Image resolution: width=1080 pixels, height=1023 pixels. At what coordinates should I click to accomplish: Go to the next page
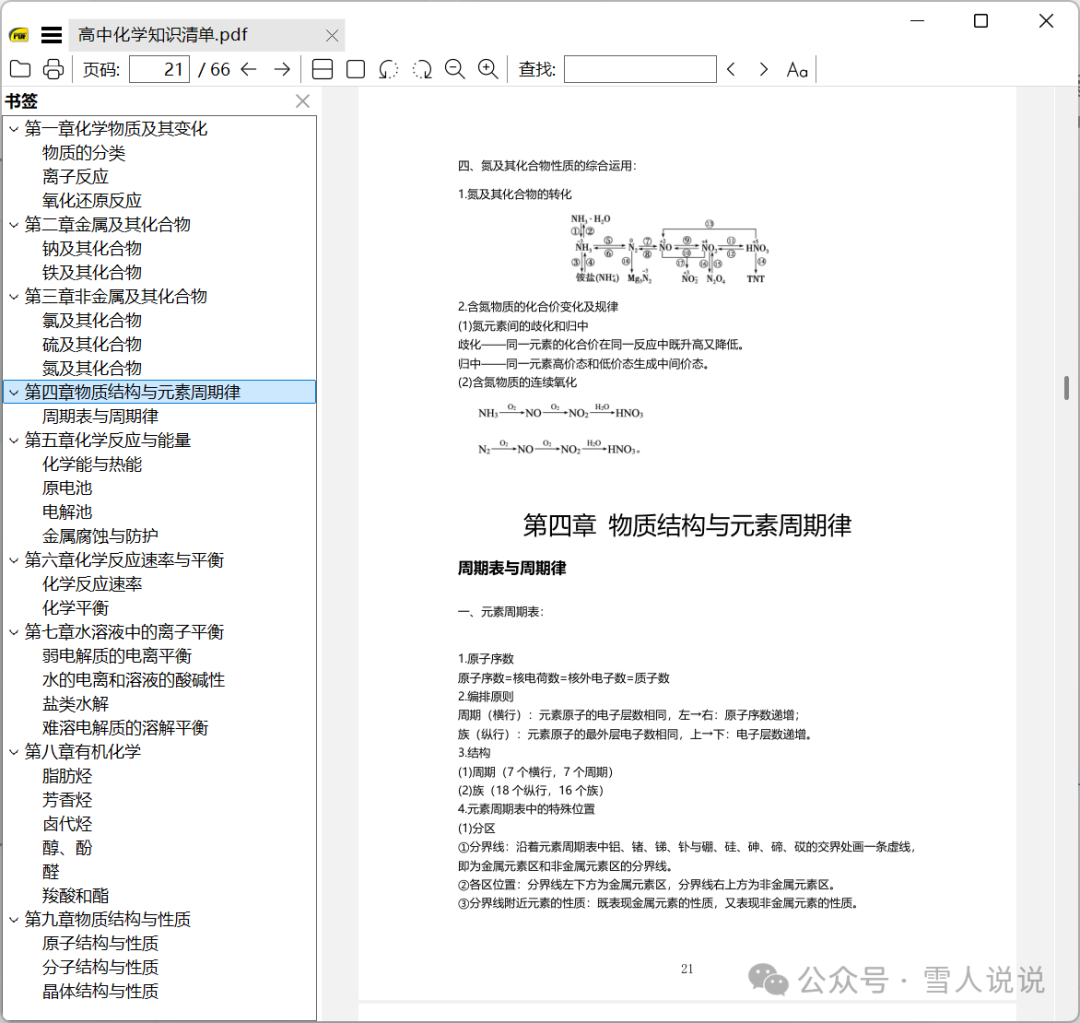283,69
